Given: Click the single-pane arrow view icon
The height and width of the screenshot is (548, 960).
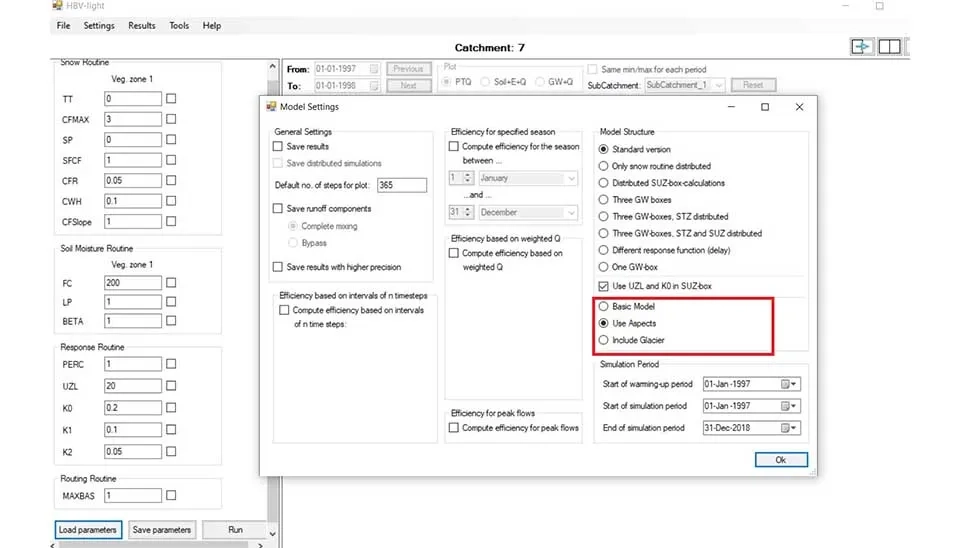Looking at the screenshot, I should 861,47.
